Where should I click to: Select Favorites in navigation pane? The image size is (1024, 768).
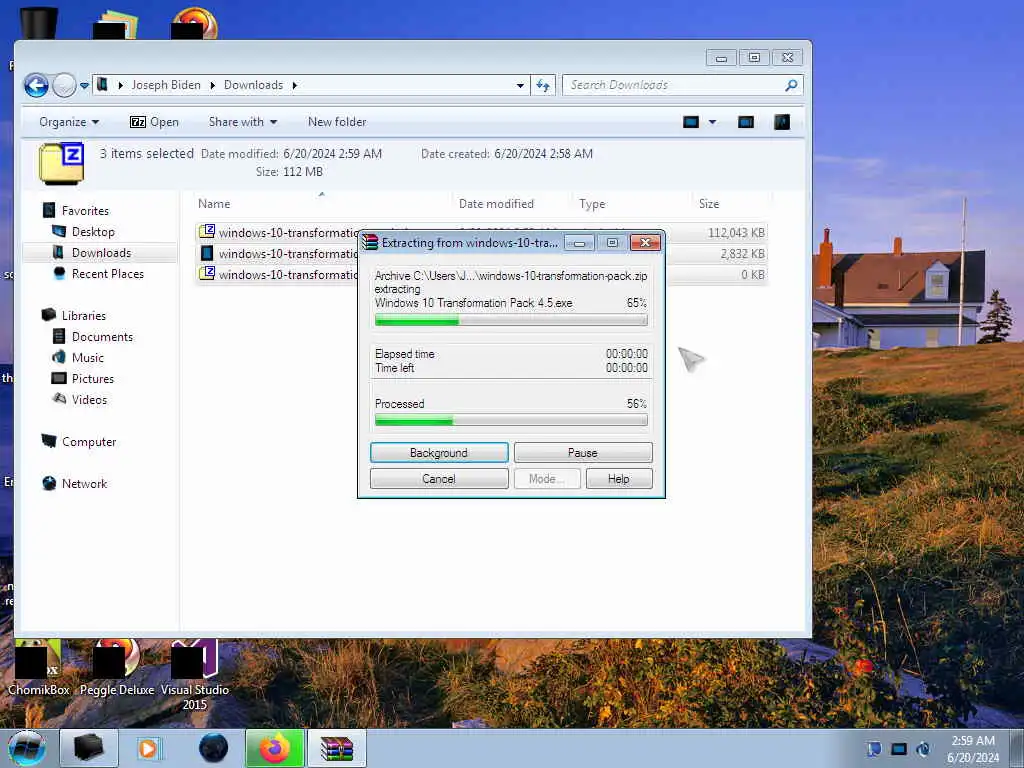pyautogui.click(x=85, y=211)
